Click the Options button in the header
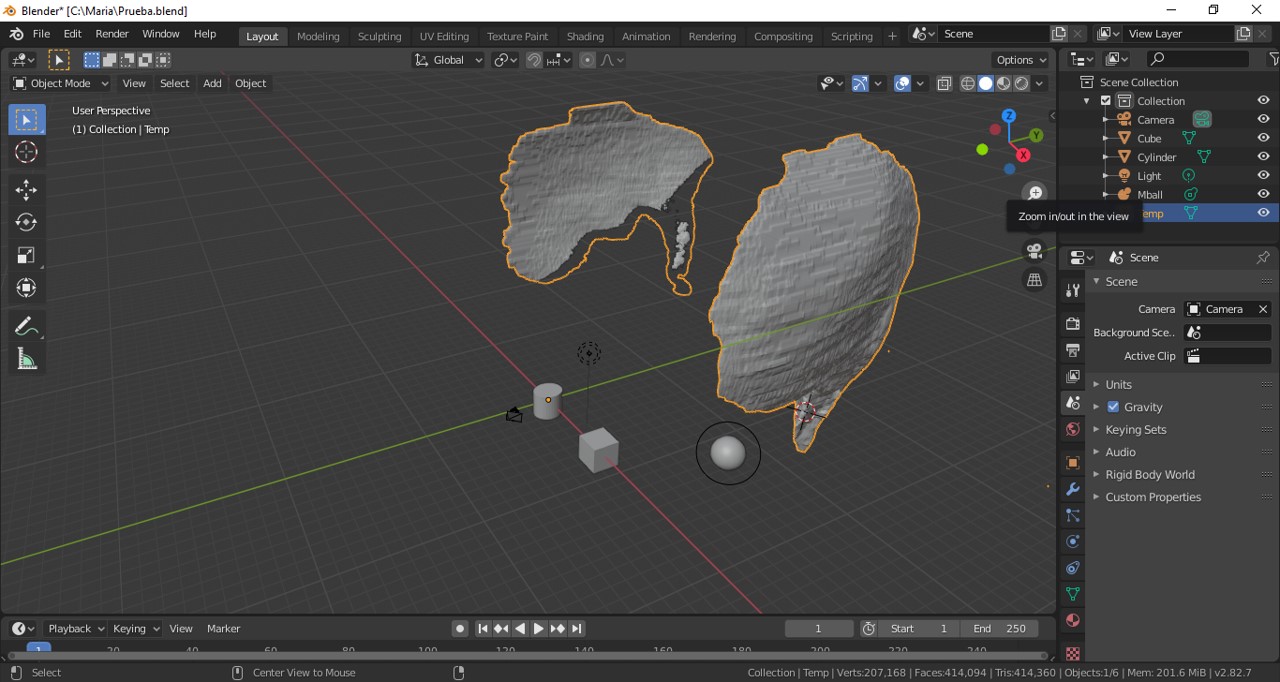Viewport: 1280px width, 682px height. click(x=1021, y=60)
